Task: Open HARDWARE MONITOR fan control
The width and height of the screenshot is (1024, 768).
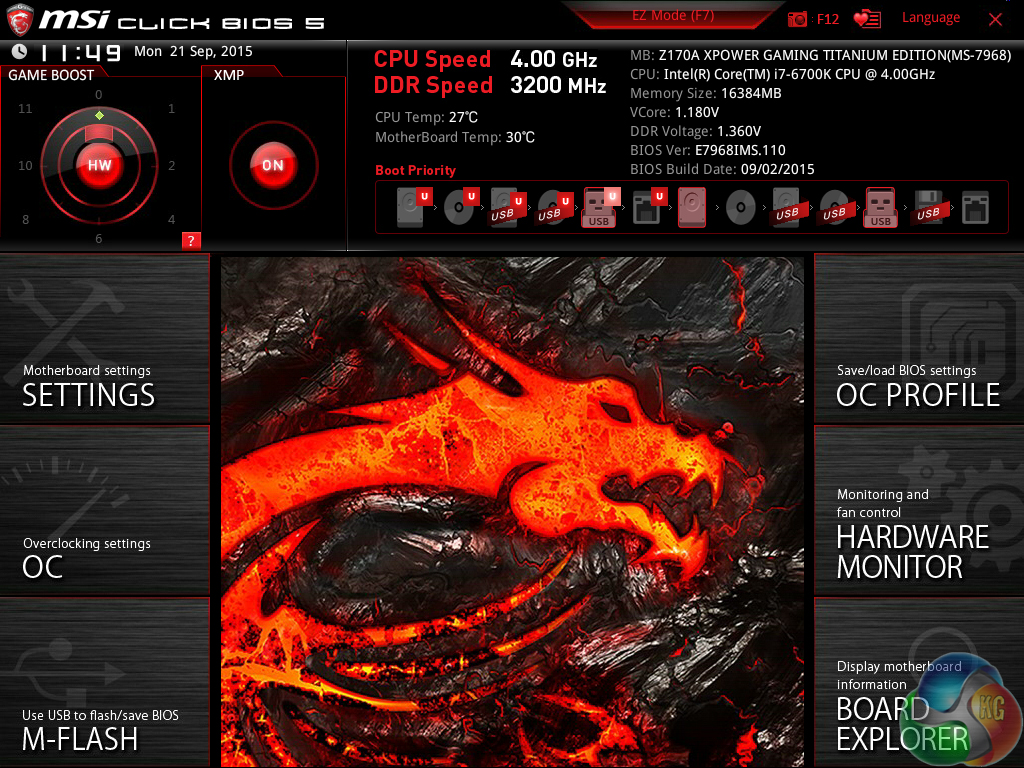Action: click(919, 511)
